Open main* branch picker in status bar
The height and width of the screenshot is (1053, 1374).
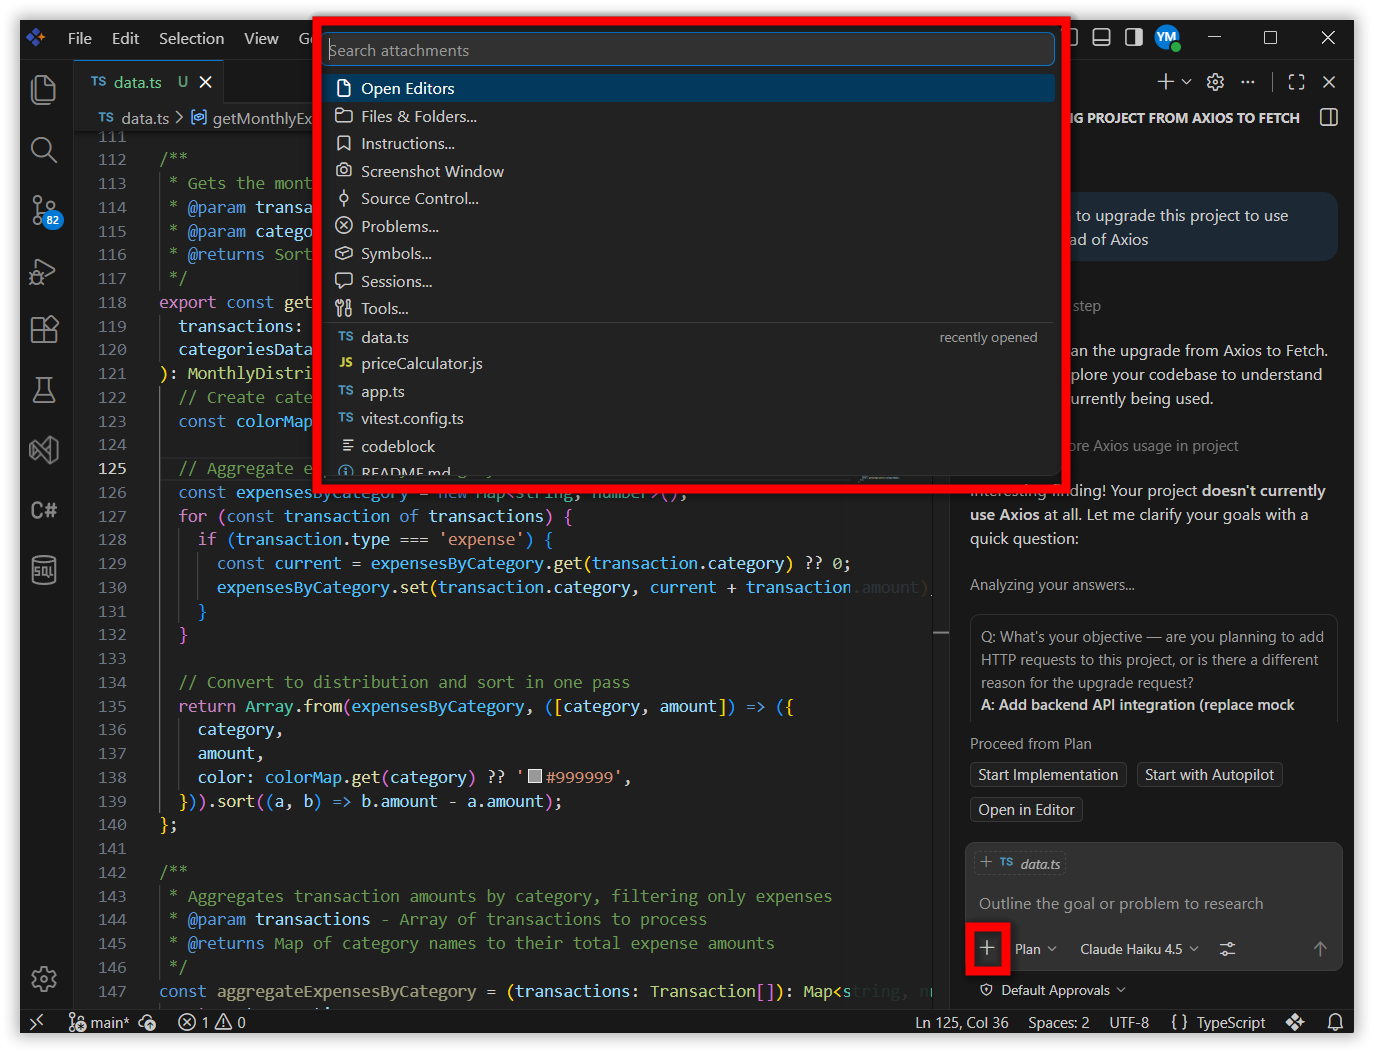coord(99,1022)
